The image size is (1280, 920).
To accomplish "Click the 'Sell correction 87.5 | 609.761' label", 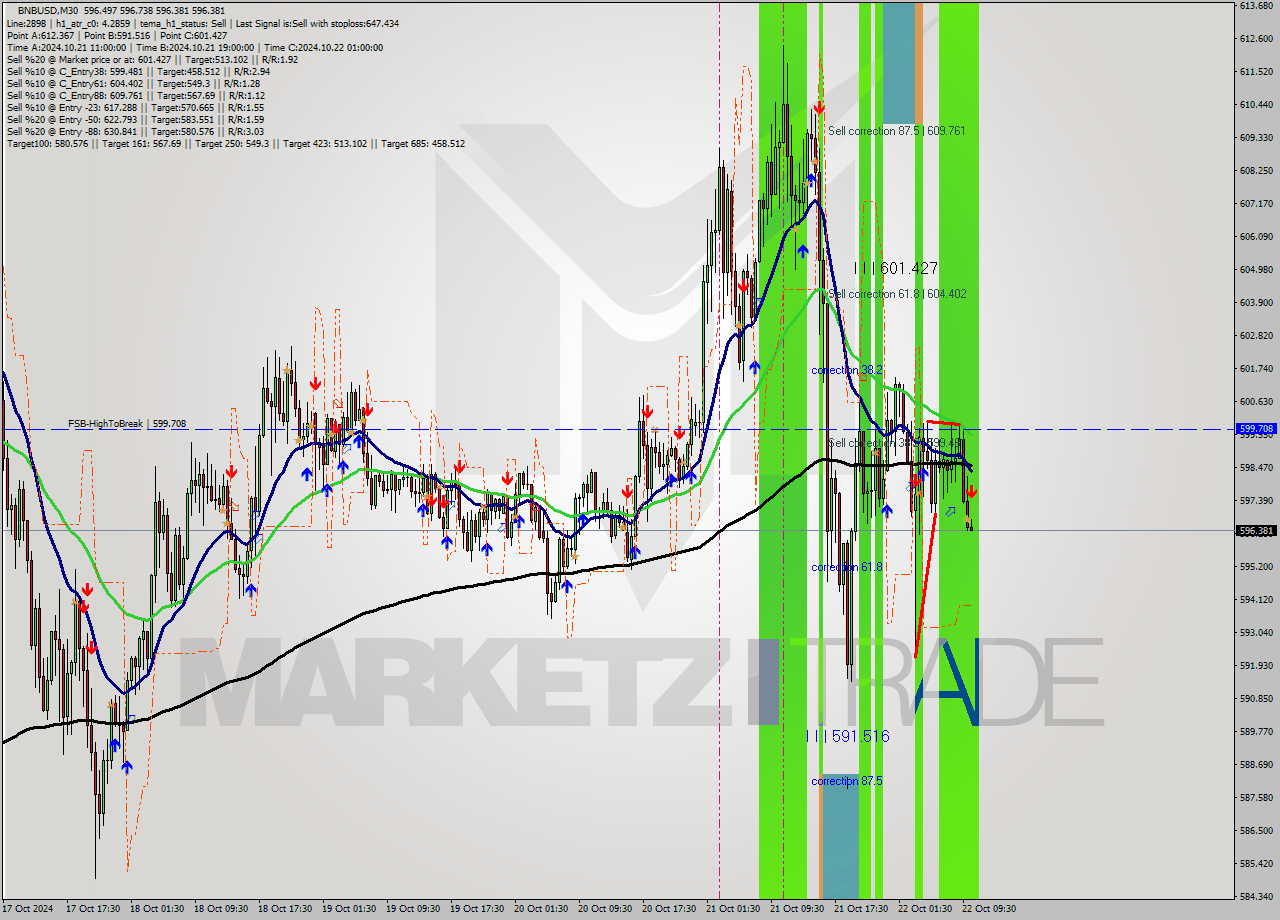I will [x=896, y=131].
